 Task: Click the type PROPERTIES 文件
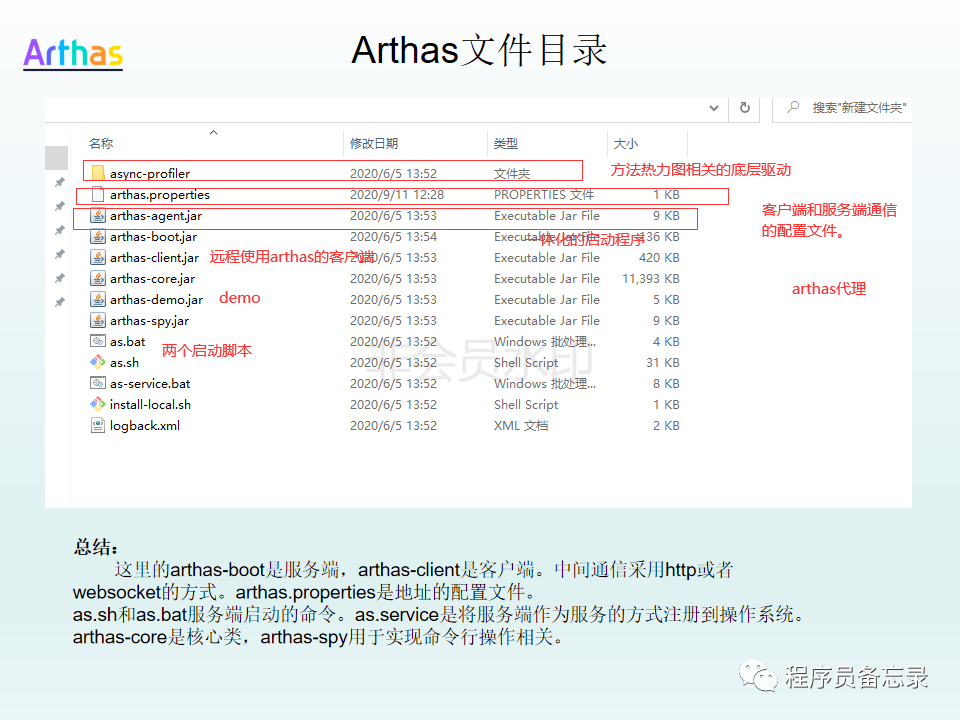pos(544,195)
